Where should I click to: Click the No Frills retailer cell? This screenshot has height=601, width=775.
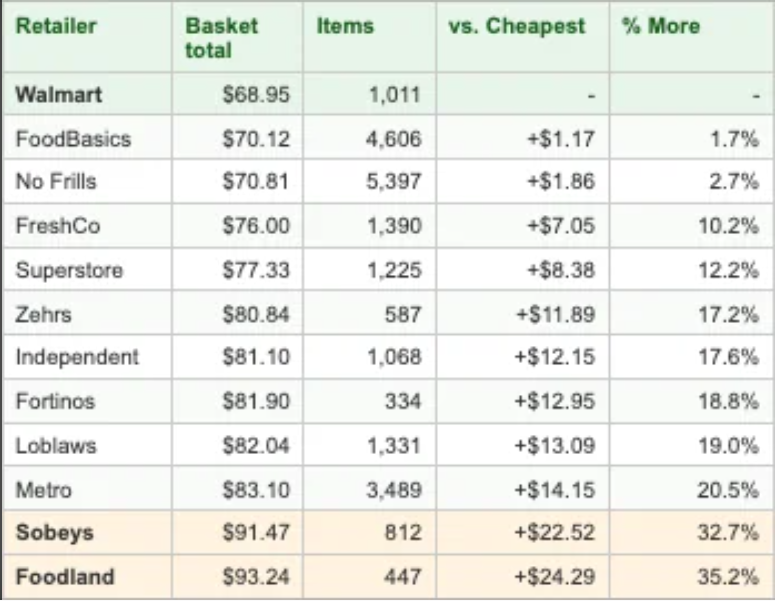(56, 182)
